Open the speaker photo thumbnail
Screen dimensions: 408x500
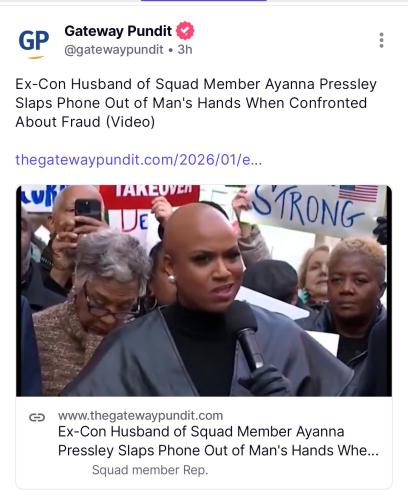204,290
